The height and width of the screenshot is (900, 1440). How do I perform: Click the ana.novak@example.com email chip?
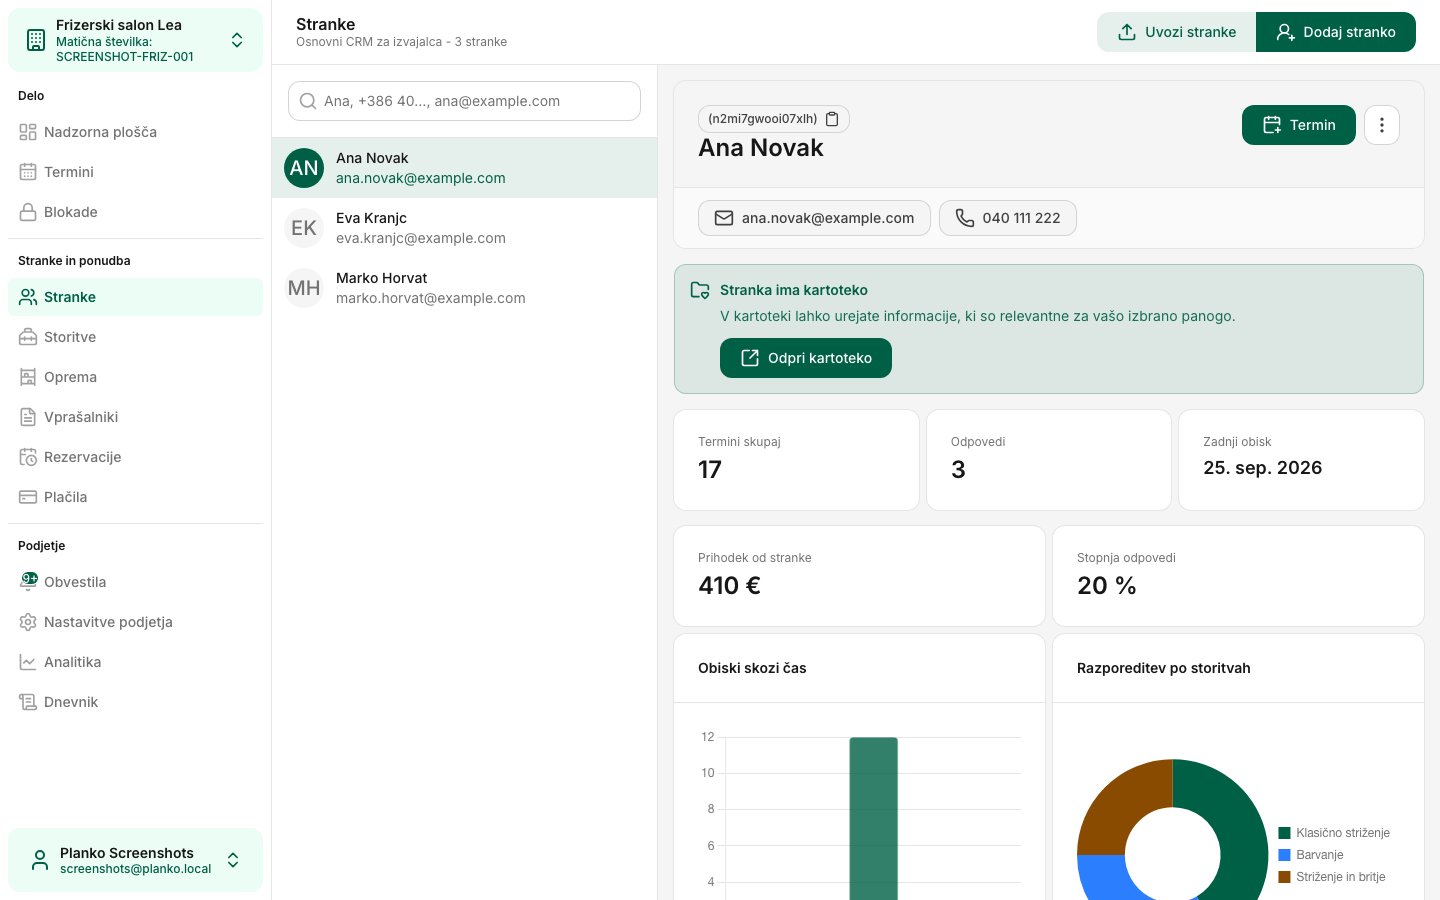click(814, 218)
